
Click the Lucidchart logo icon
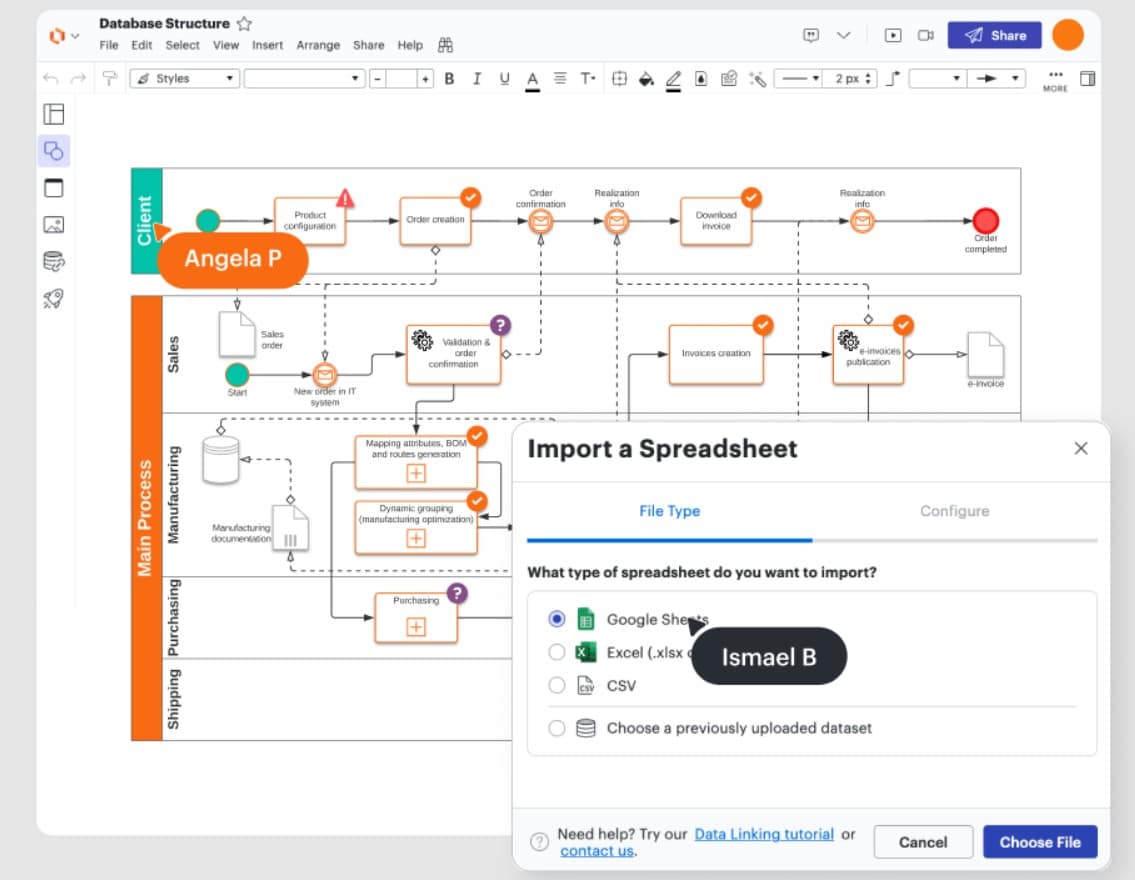click(56, 35)
